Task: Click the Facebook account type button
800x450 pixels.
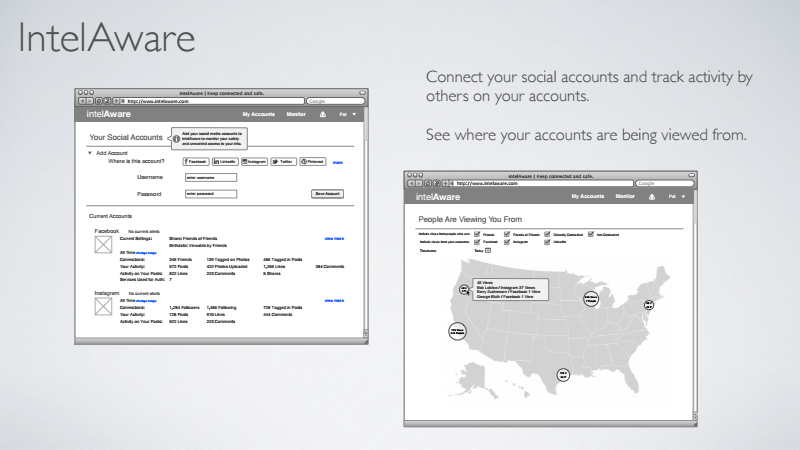Action: pyautogui.click(x=195, y=161)
